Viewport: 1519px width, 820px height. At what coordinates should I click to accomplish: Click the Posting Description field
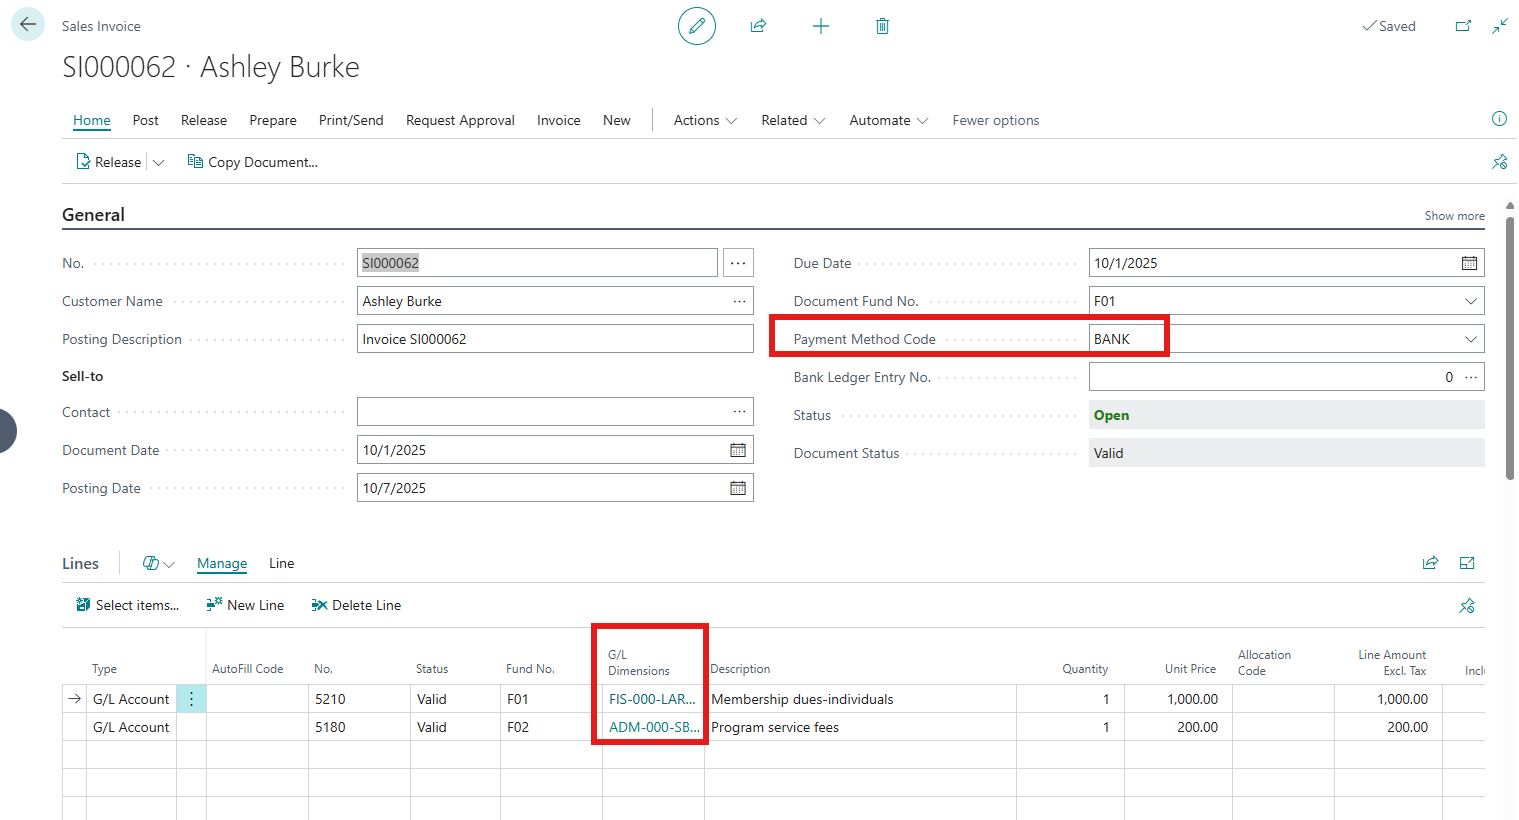pos(555,339)
